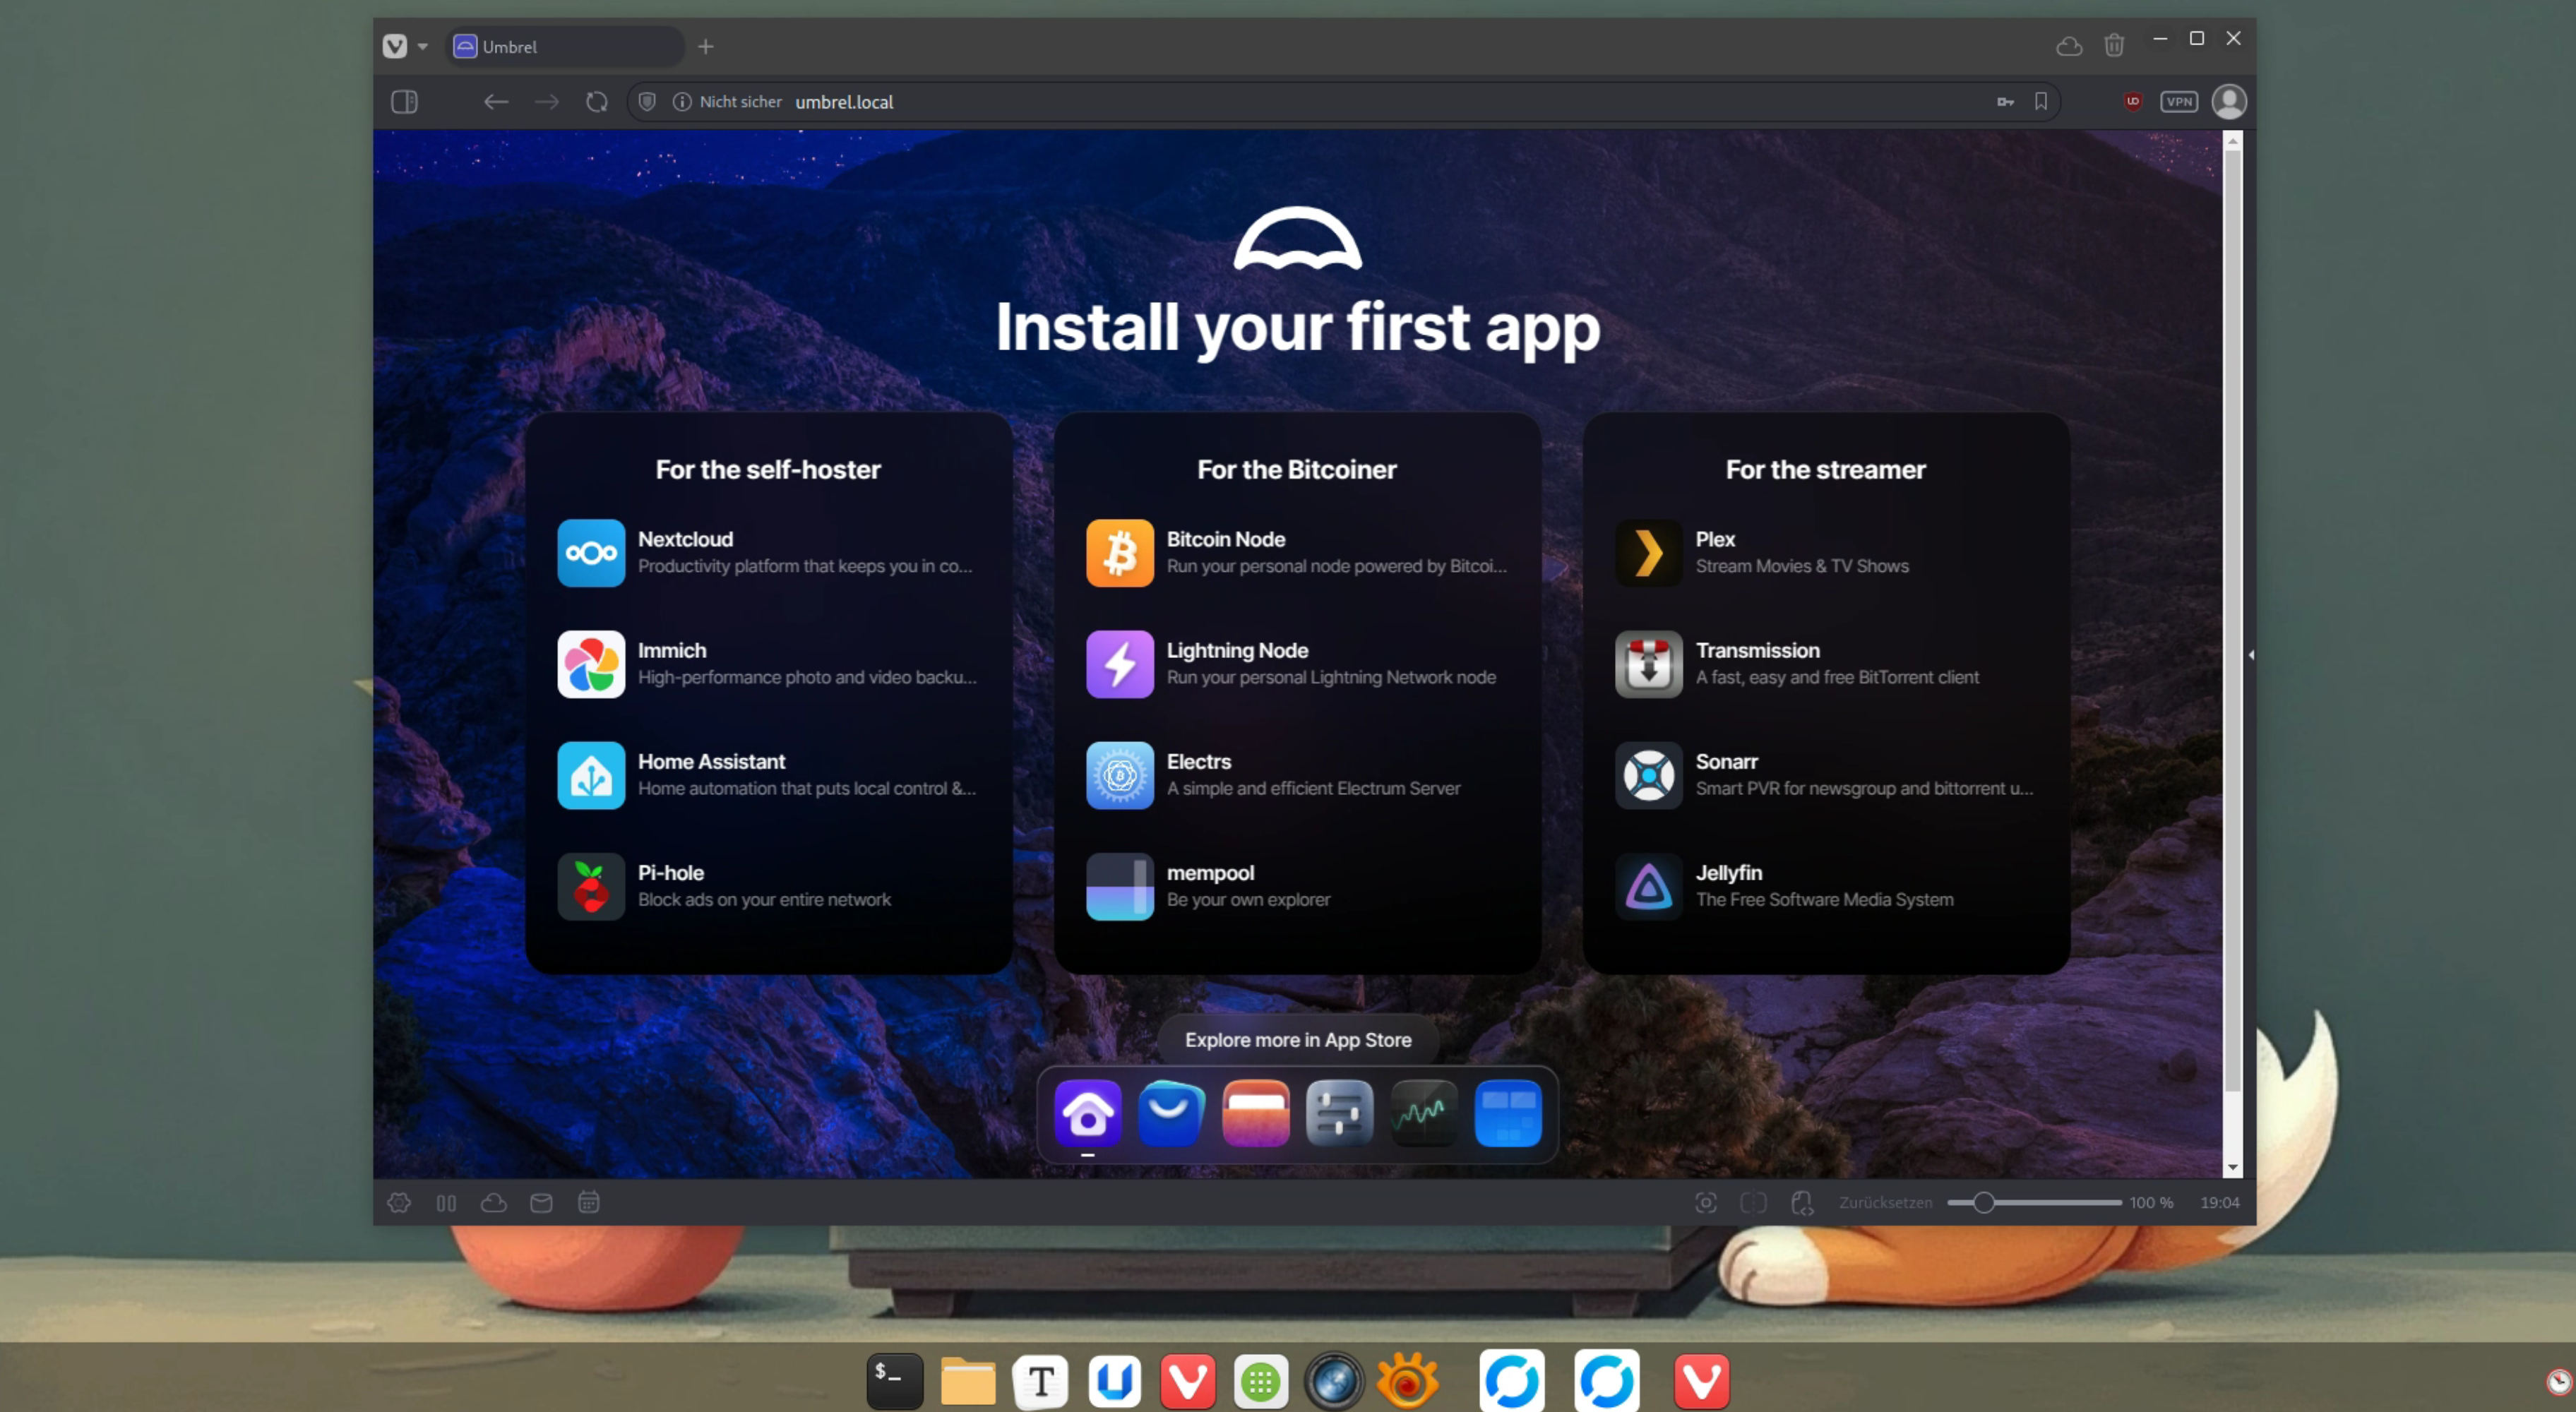Screen dimensions: 2576x1412
Task: Toggle the VPN button
Action: (2179, 101)
